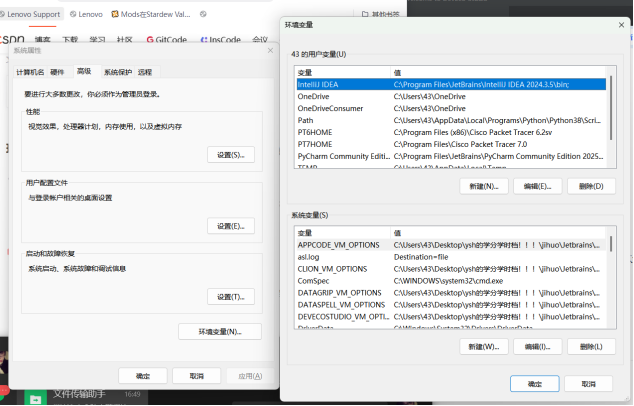Close the 环境变量 dialog window
Image resolution: width=634 pixels, height=406 pixels.
(621, 25)
